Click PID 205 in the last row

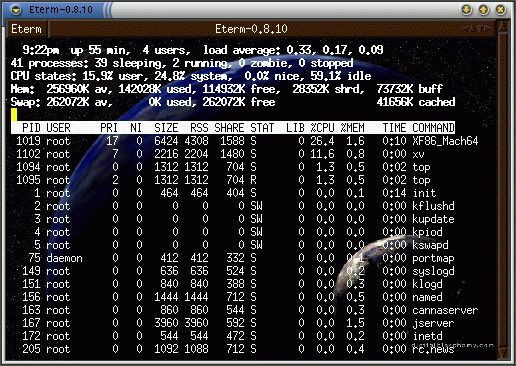click(31, 349)
